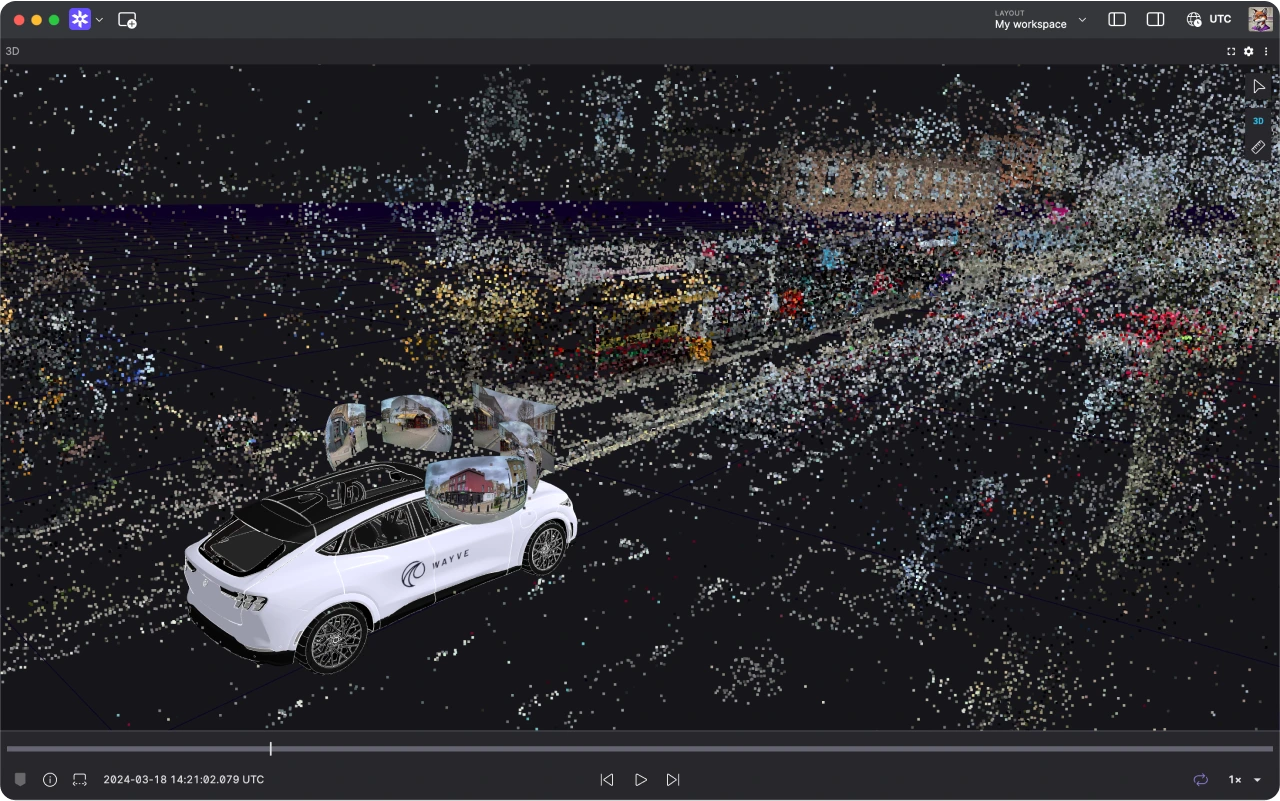Open the 3D panel settings gear

point(1247,51)
